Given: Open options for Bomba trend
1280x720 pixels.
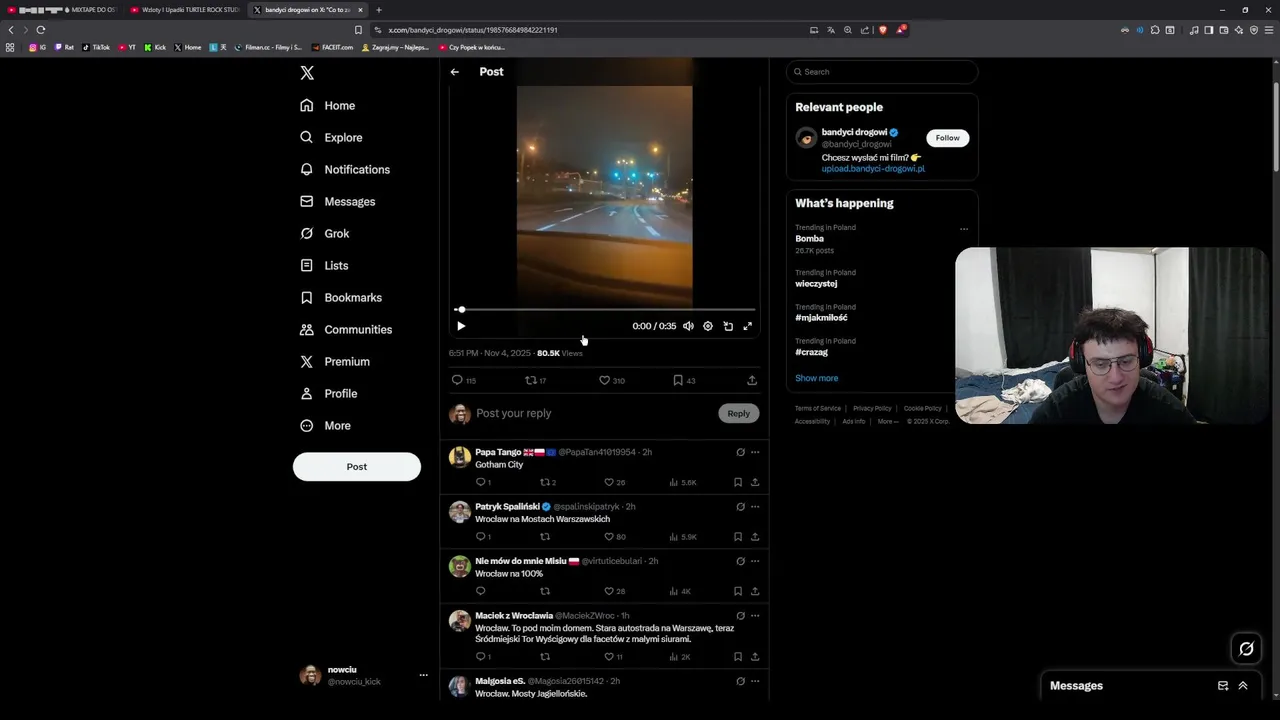Looking at the screenshot, I should click(964, 229).
